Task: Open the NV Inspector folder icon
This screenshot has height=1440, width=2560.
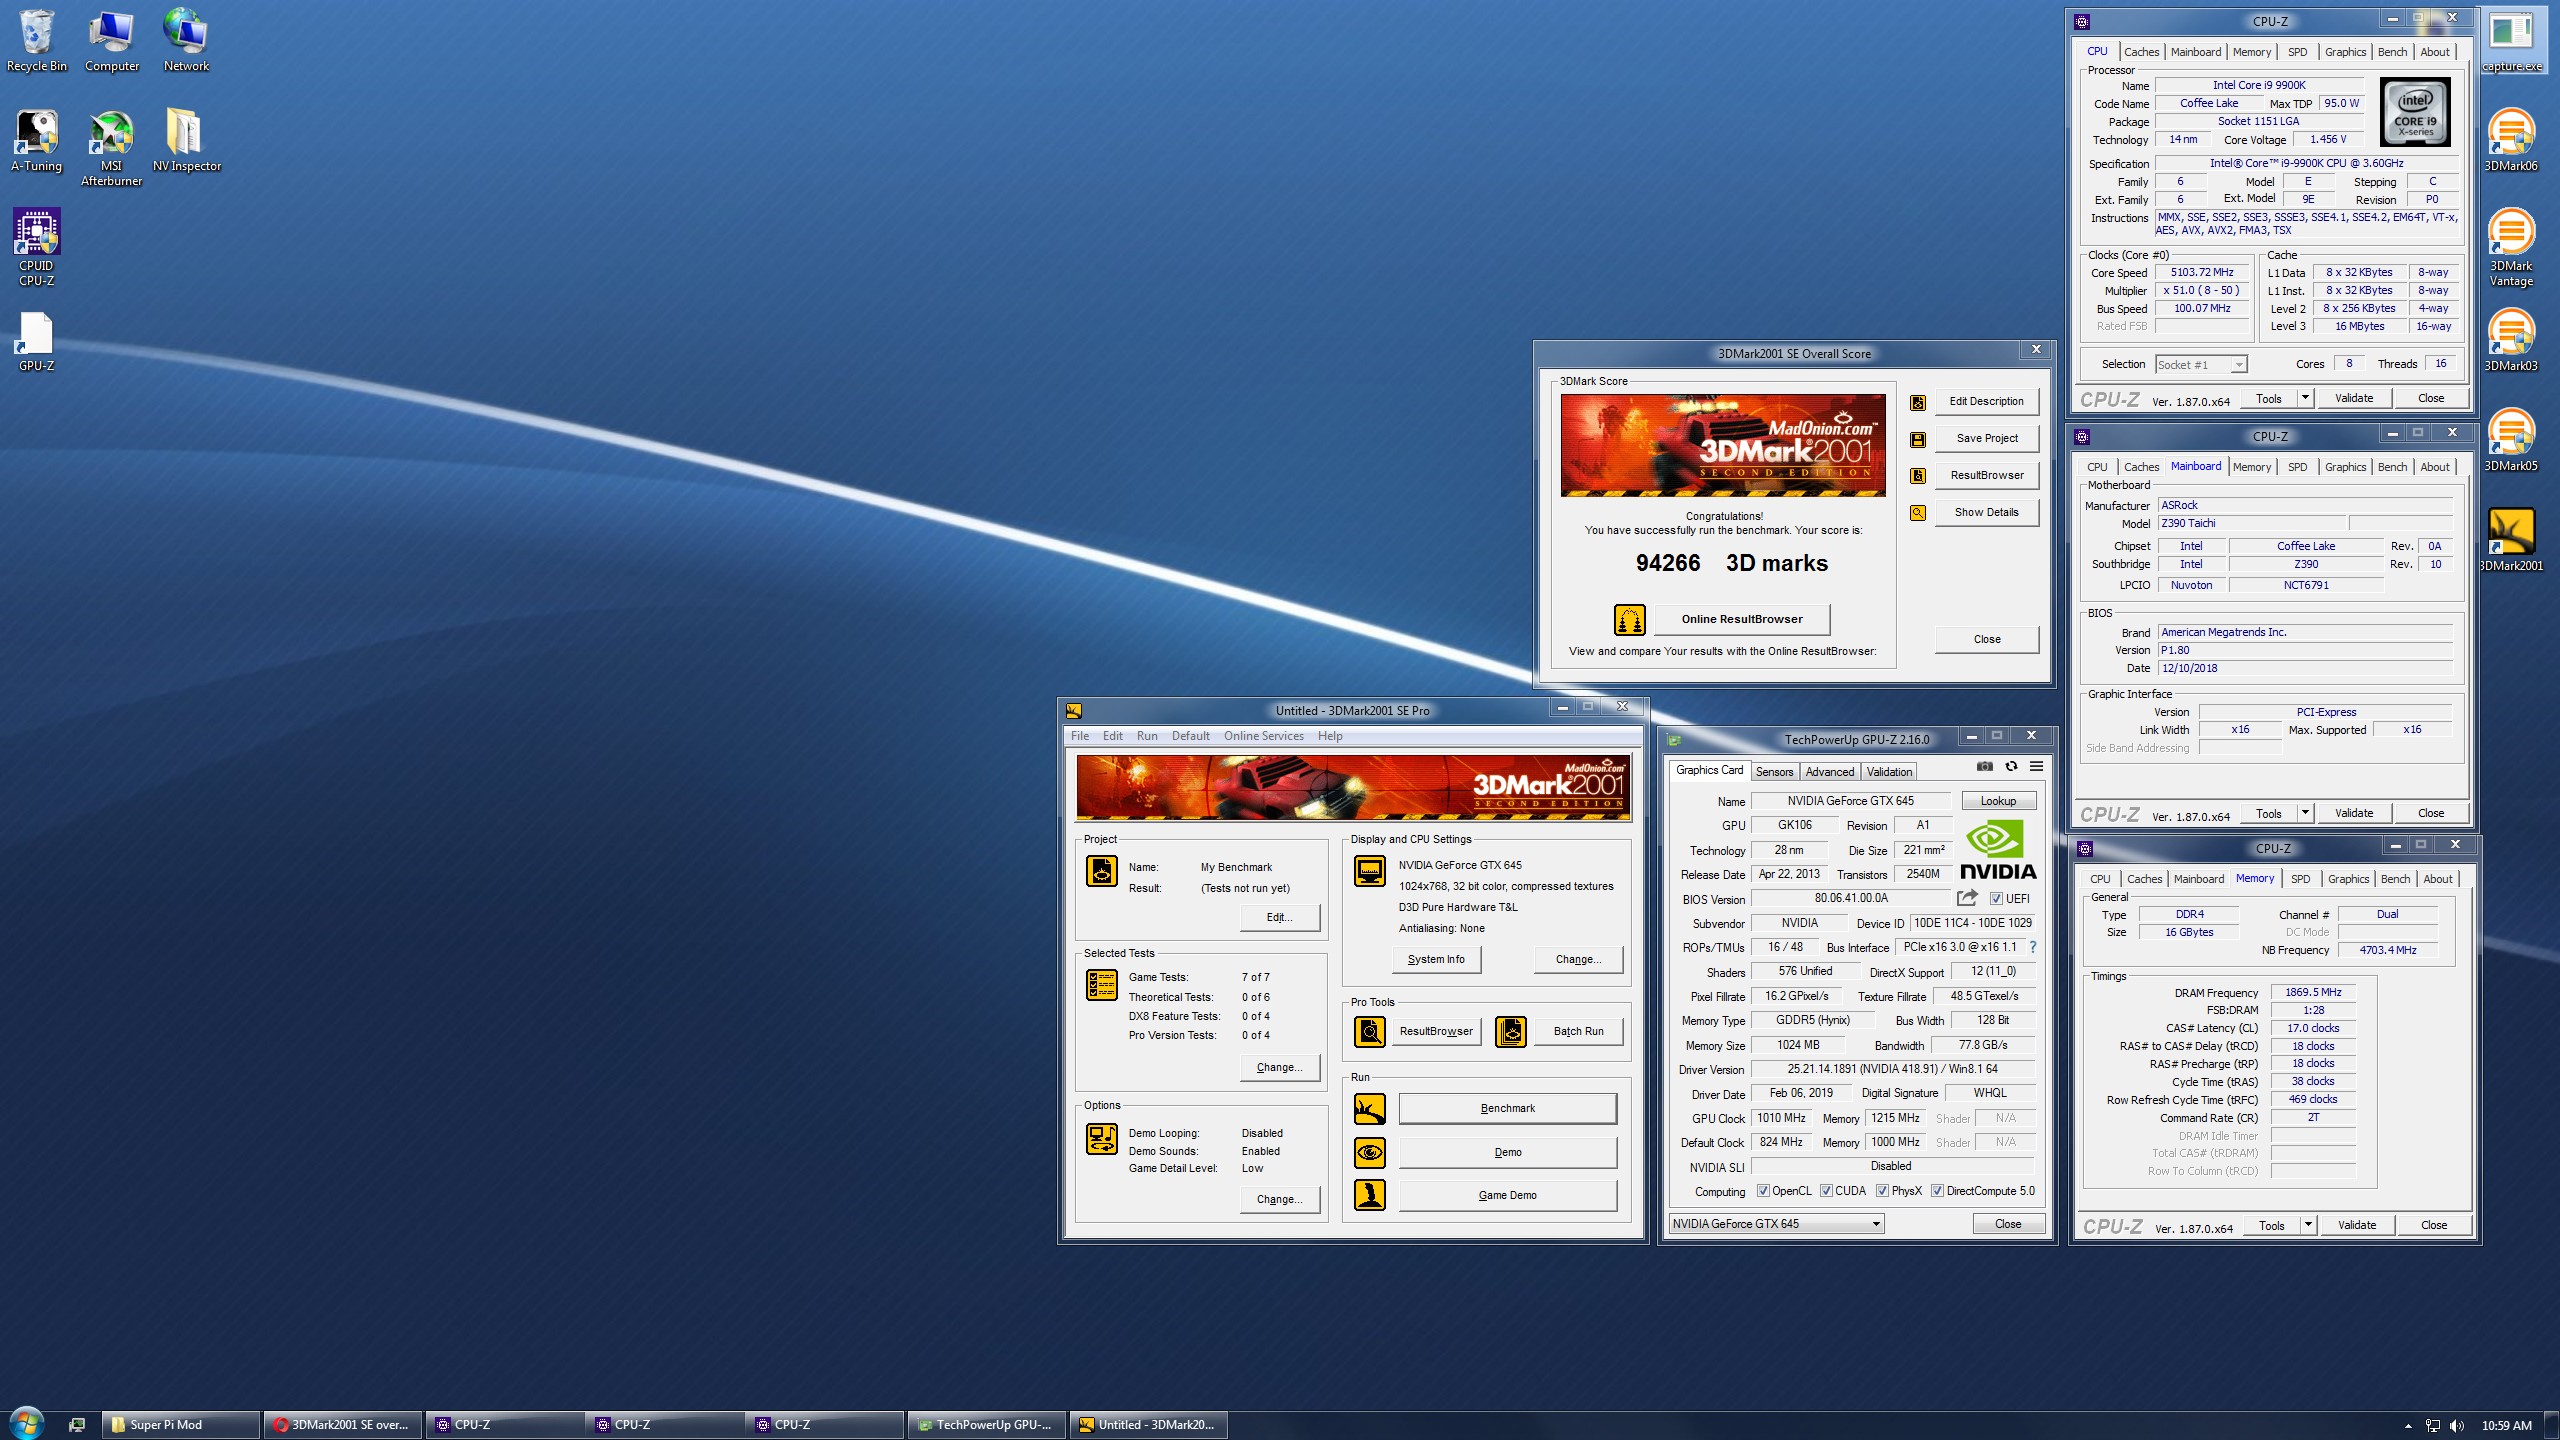Action: coord(186,141)
